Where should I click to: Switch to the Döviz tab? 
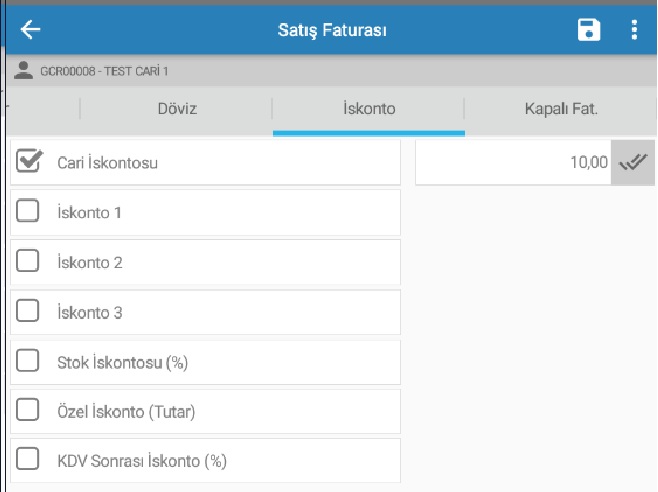coord(177,109)
